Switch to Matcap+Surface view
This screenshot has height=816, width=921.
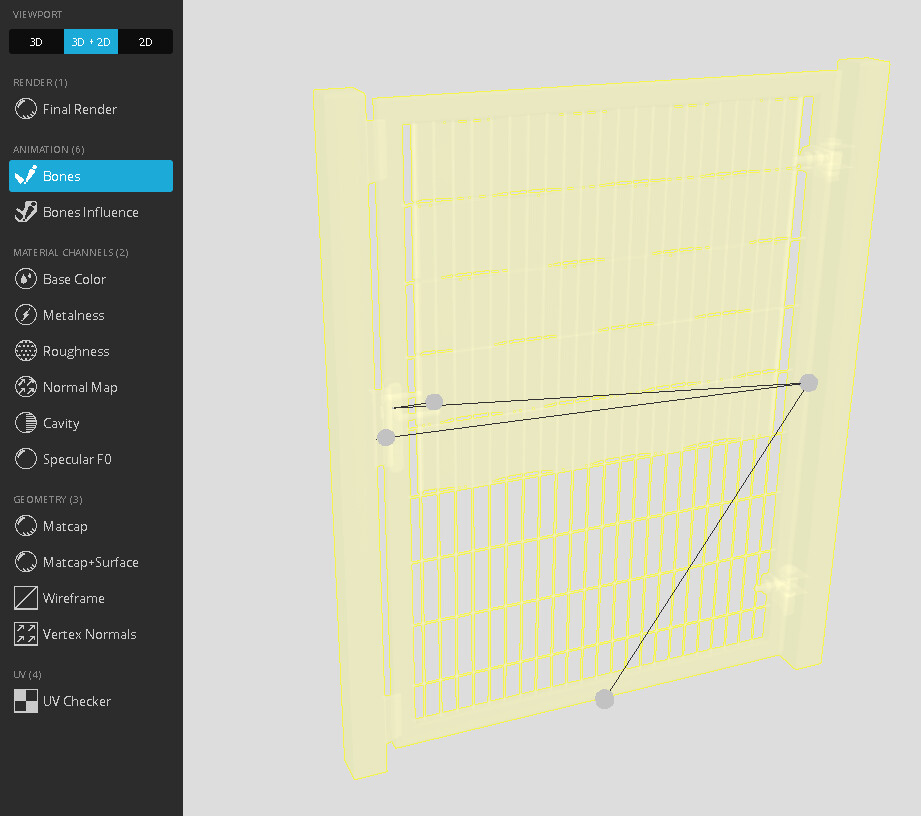tap(91, 562)
